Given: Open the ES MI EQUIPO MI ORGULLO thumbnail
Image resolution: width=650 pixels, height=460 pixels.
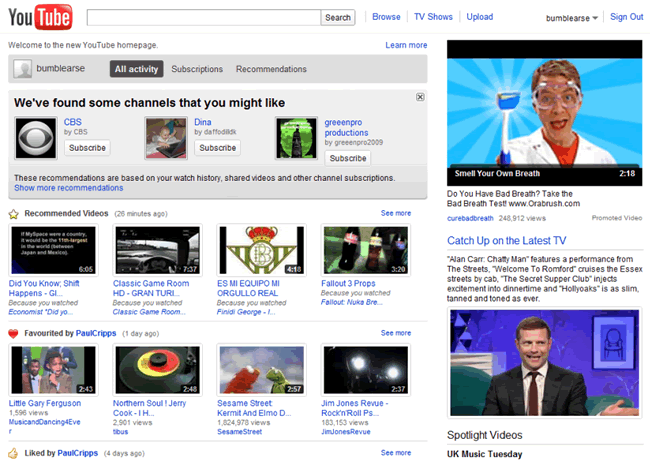Looking at the screenshot, I should 262,250.
